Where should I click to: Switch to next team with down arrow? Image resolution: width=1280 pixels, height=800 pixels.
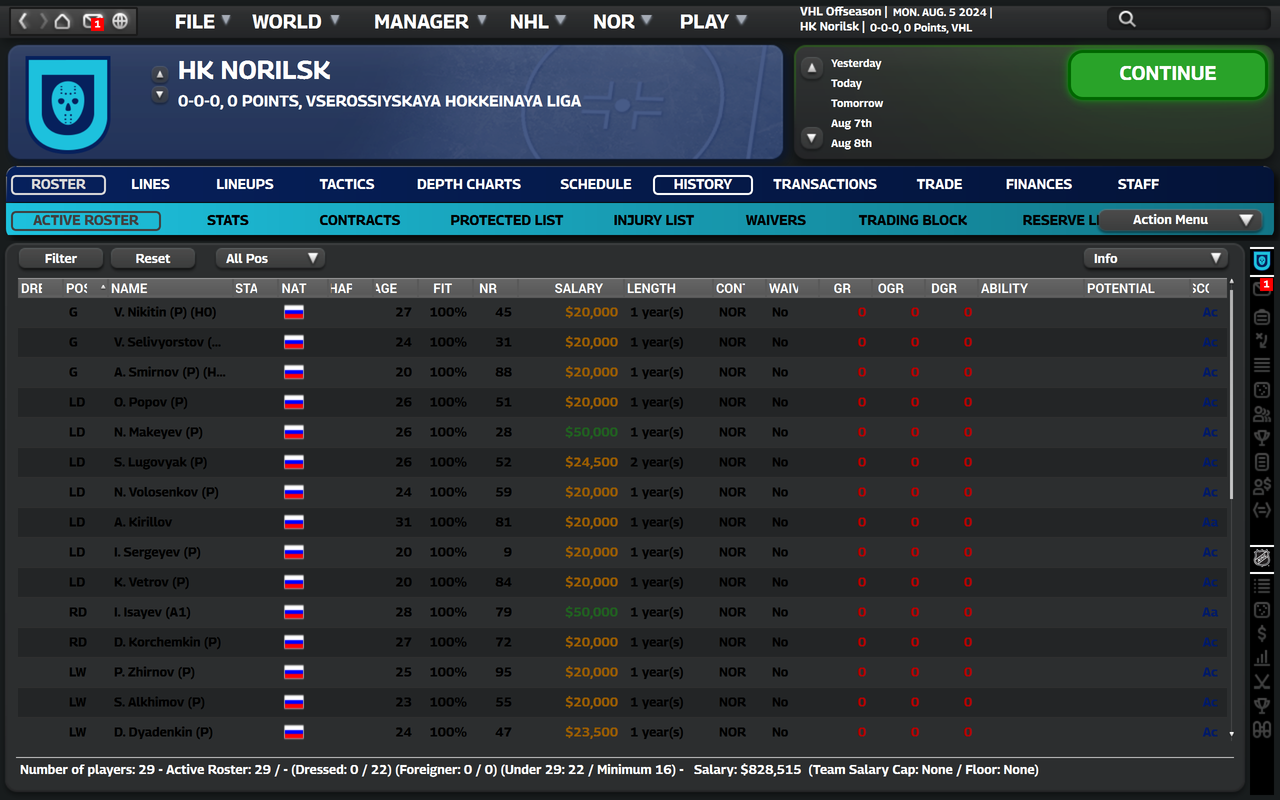159,95
